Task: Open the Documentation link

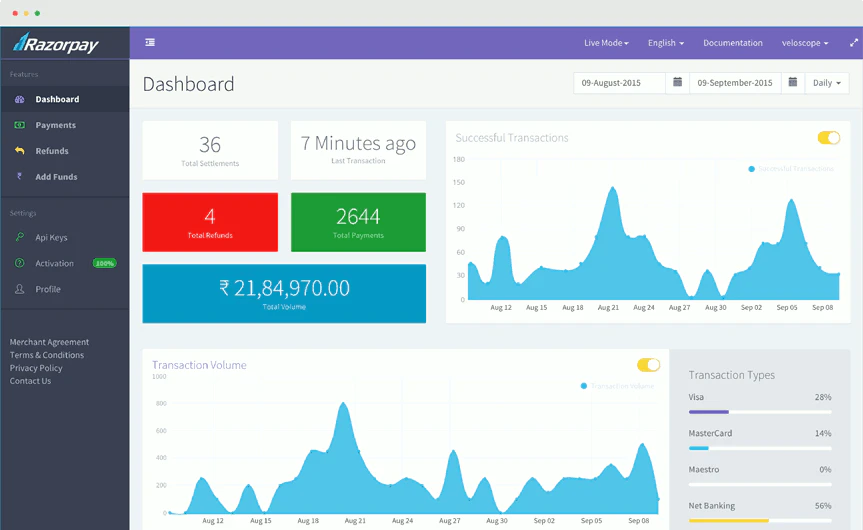Action: tap(733, 43)
